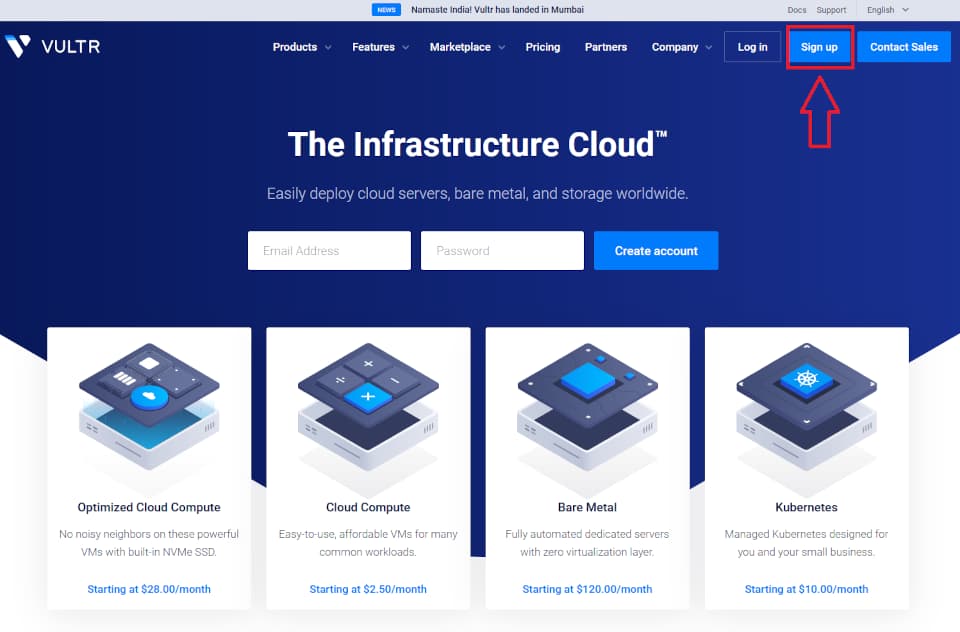This screenshot has width=960, height=632.
Task: Open Starting at $28.00/month link
Action: click(x=149, y=589)
